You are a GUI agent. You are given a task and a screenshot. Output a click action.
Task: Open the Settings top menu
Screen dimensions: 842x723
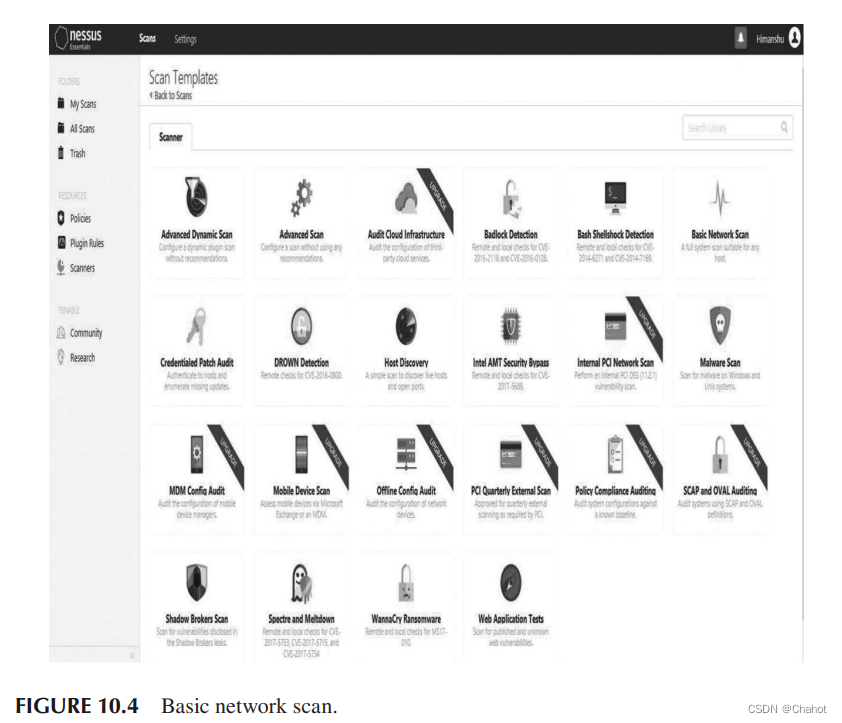[185, 39]
